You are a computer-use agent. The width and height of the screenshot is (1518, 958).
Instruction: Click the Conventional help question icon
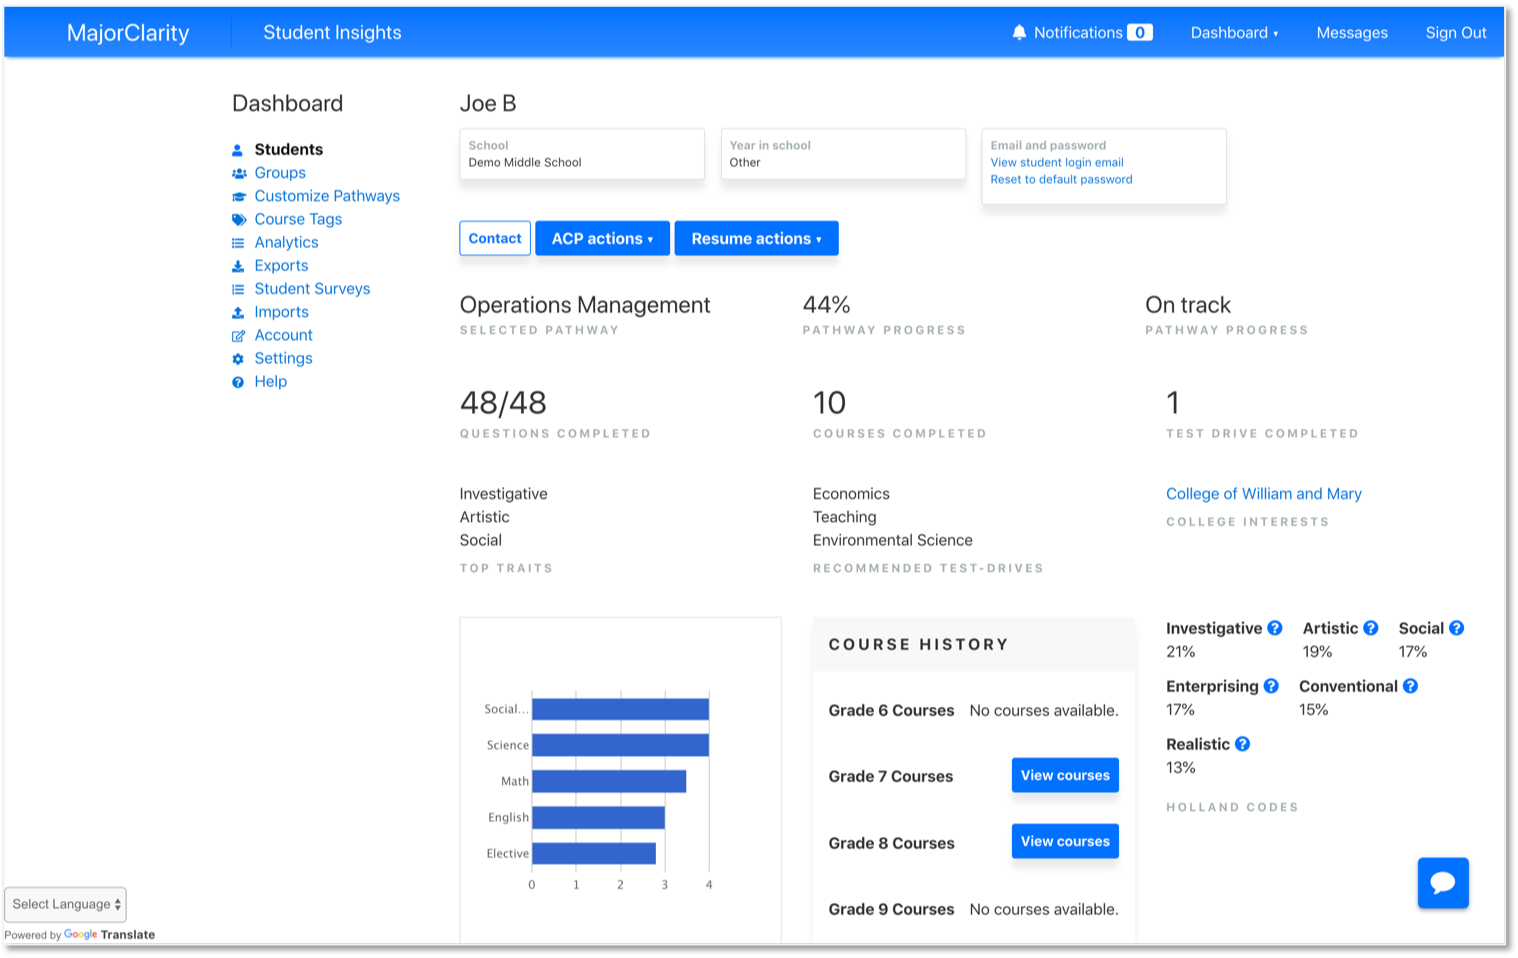point(1410,686)
